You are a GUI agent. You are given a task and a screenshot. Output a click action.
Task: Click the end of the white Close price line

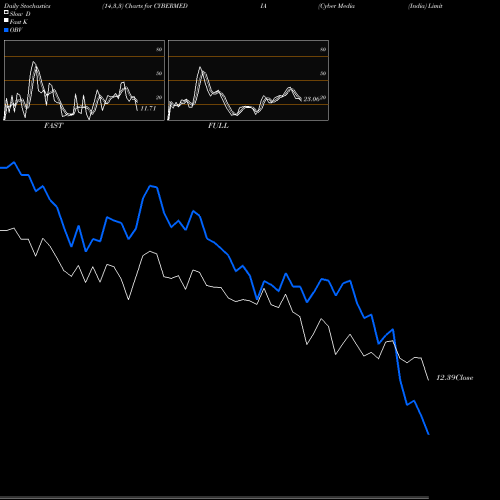point(429,380)
